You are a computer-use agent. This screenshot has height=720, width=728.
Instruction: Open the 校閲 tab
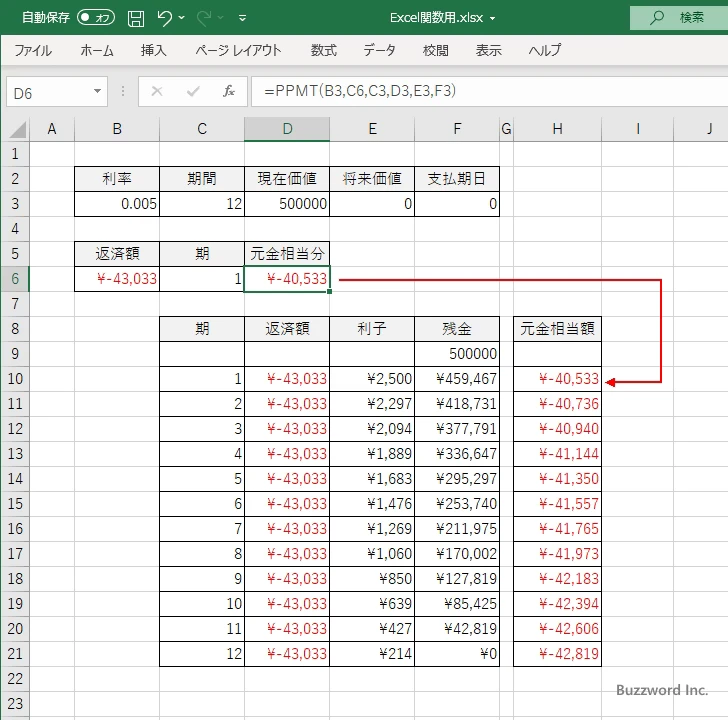tap(436, 50)
